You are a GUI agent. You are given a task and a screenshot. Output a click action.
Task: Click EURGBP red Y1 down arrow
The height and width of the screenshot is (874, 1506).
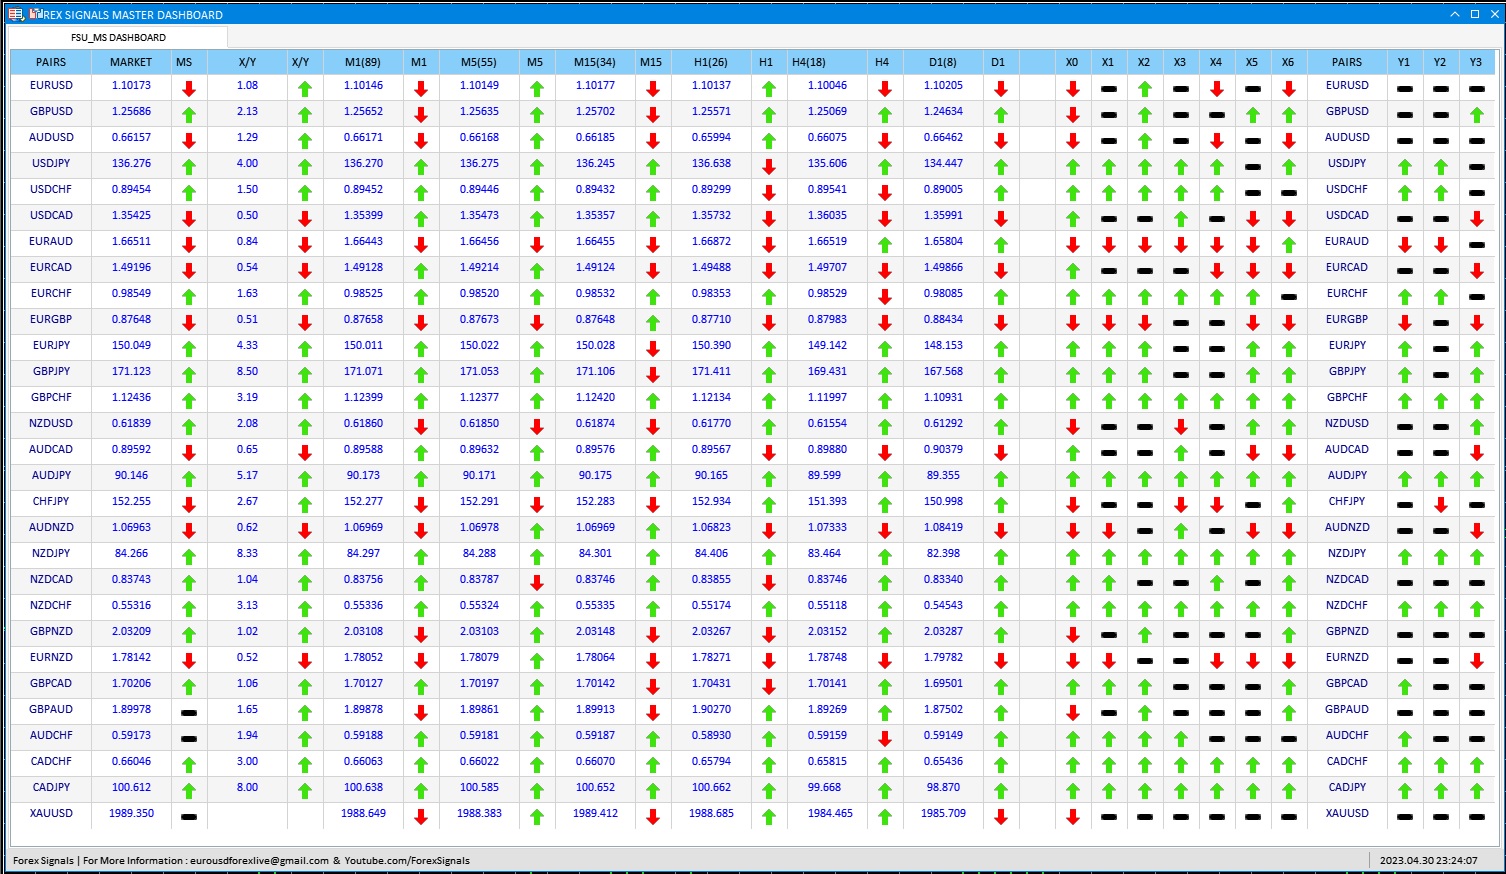coord(1405,323)
